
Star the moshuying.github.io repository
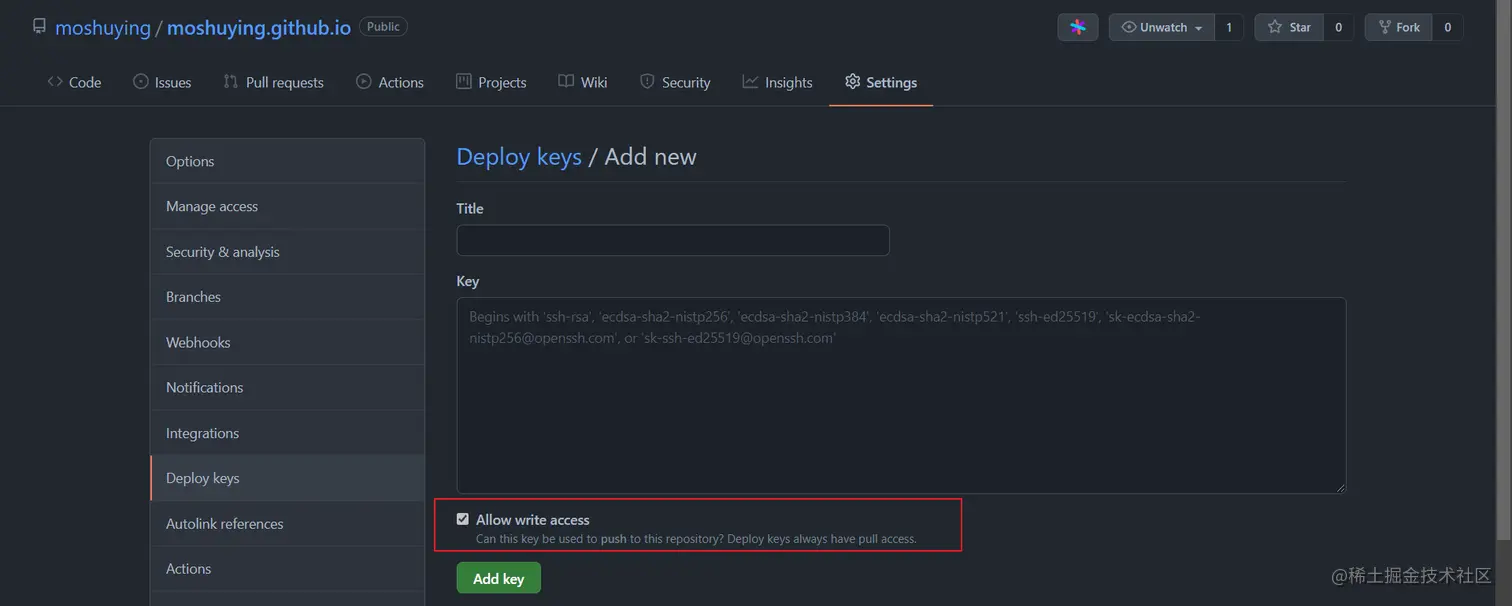[1289, 27]
